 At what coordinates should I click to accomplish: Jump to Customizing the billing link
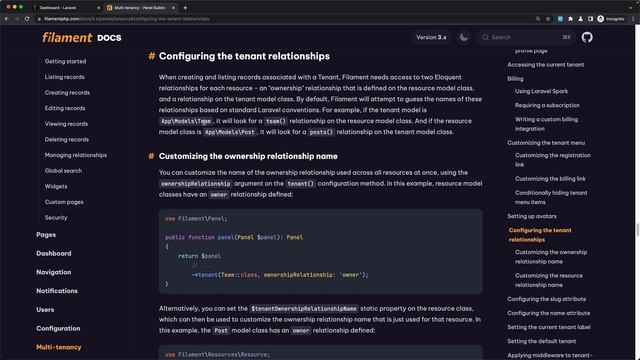tap(550, 179)
